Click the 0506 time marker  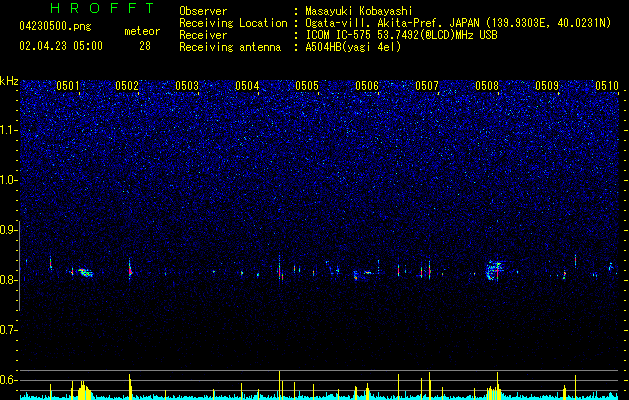pos(367,85)
